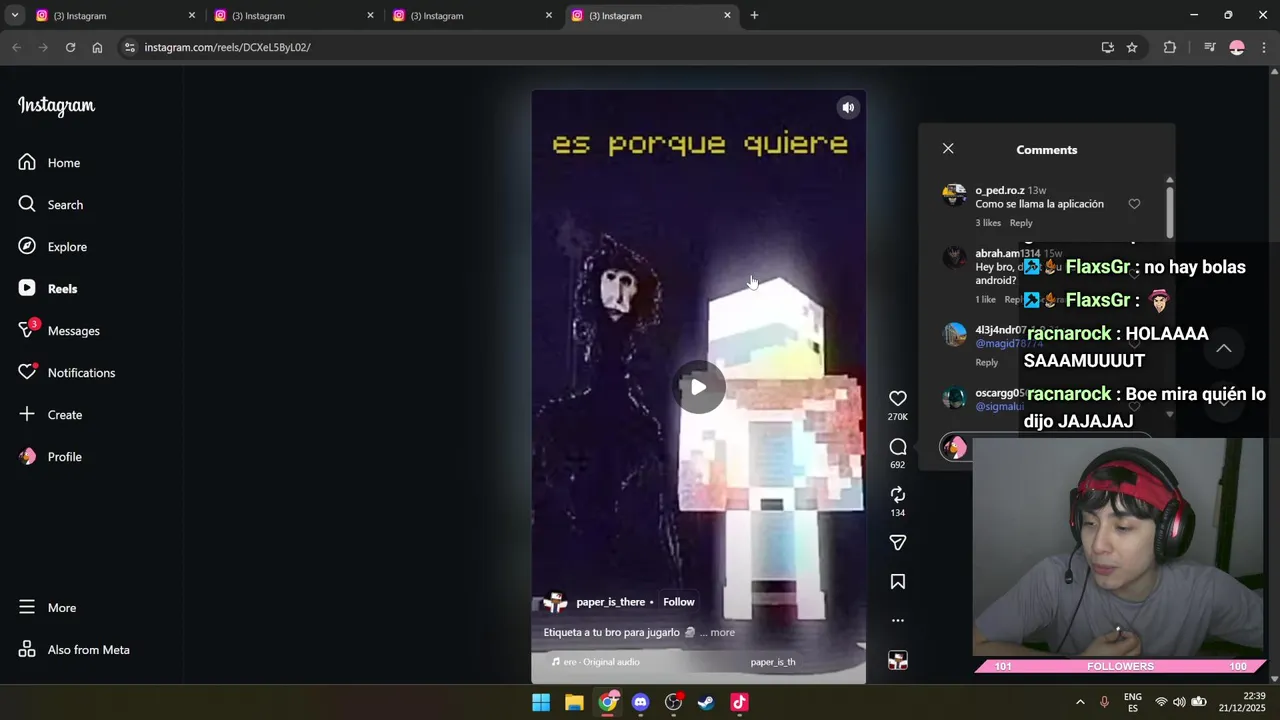Open clock and date 22:39
1280x720 pixels.
tap(1241, 702)
